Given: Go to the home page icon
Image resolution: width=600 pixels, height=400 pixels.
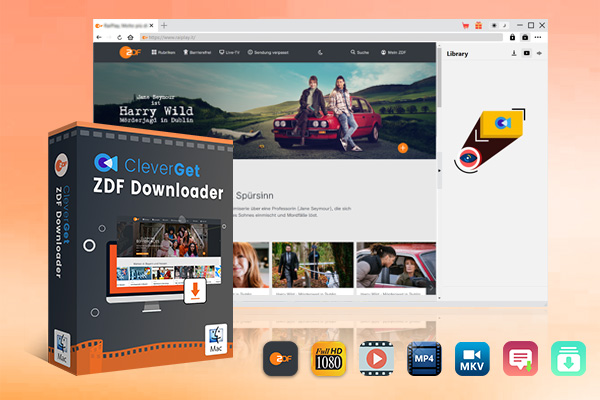Looking at the screenshot, I should (130, 37).
